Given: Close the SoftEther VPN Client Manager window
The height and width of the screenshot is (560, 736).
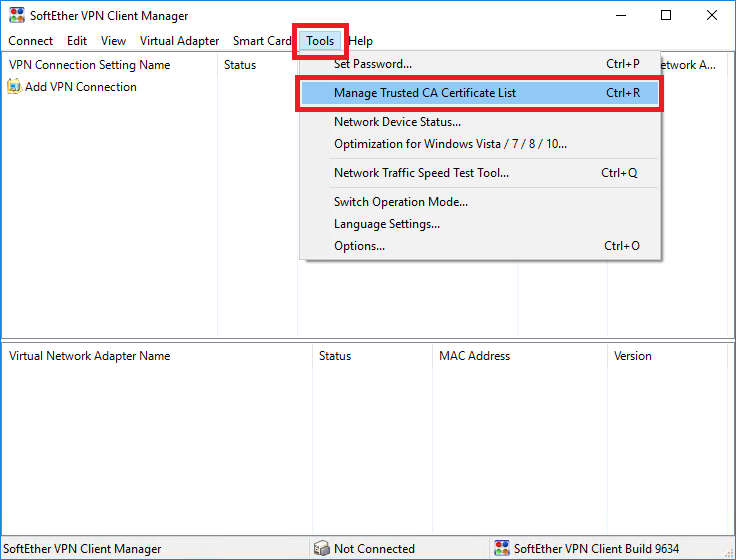Looking at the screenshot, I should (712, 15).
